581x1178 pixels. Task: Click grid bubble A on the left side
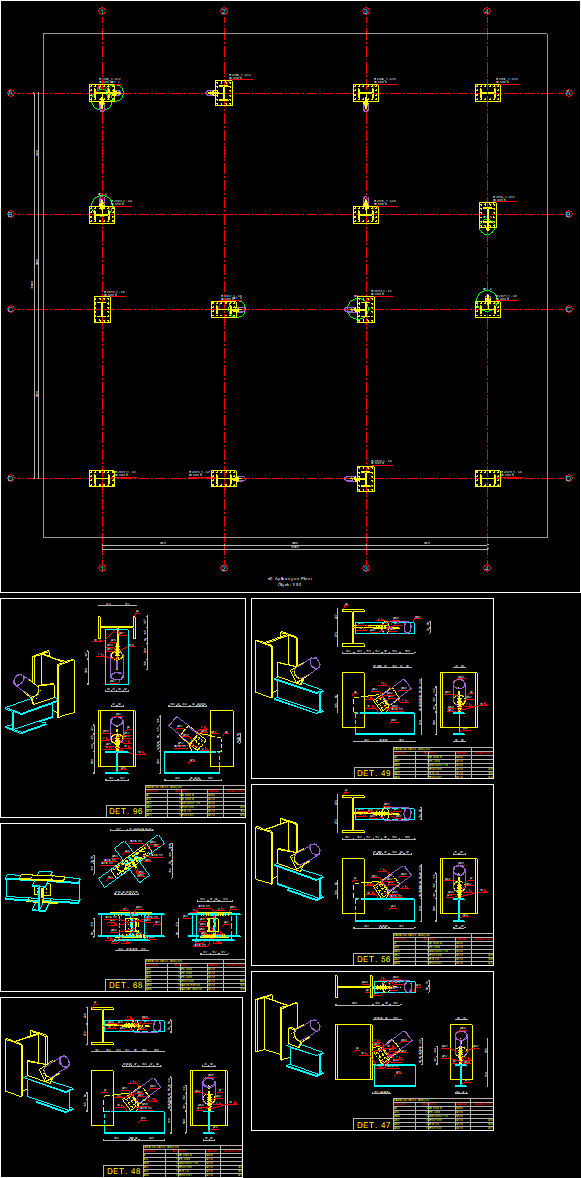click(11, 93)
